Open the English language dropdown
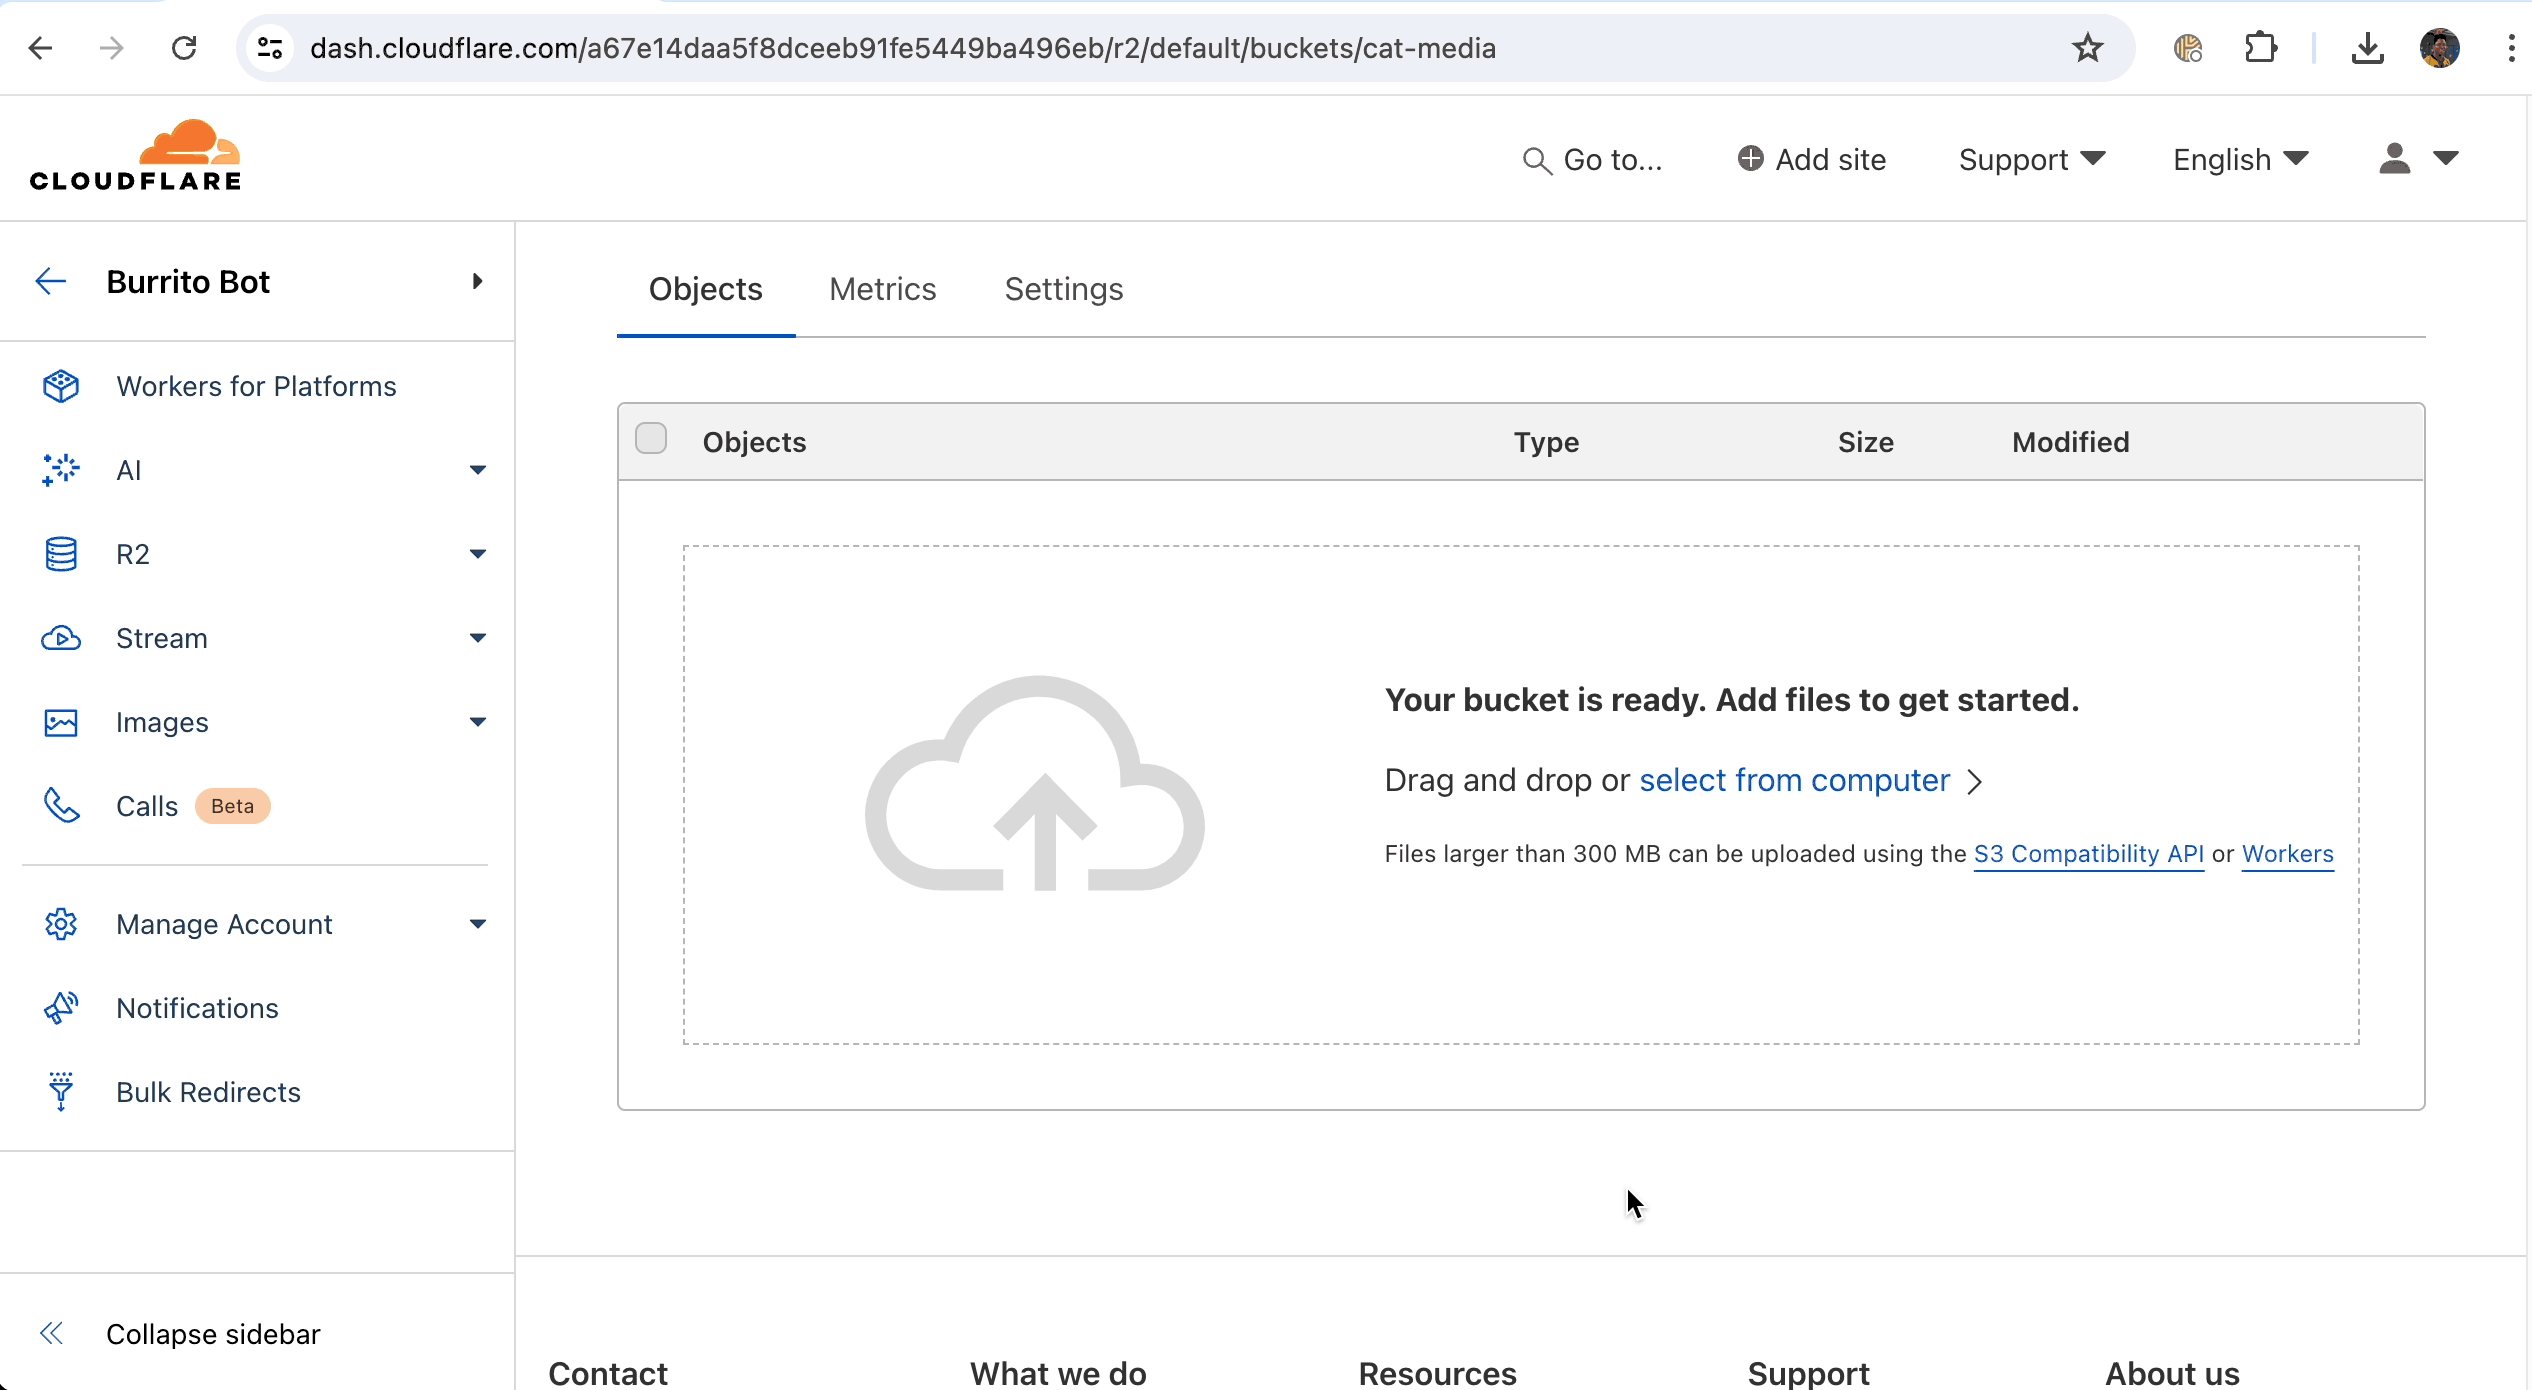Image resolution: width=2532 pixels, height=1390 pixels. pos(2240,160)
